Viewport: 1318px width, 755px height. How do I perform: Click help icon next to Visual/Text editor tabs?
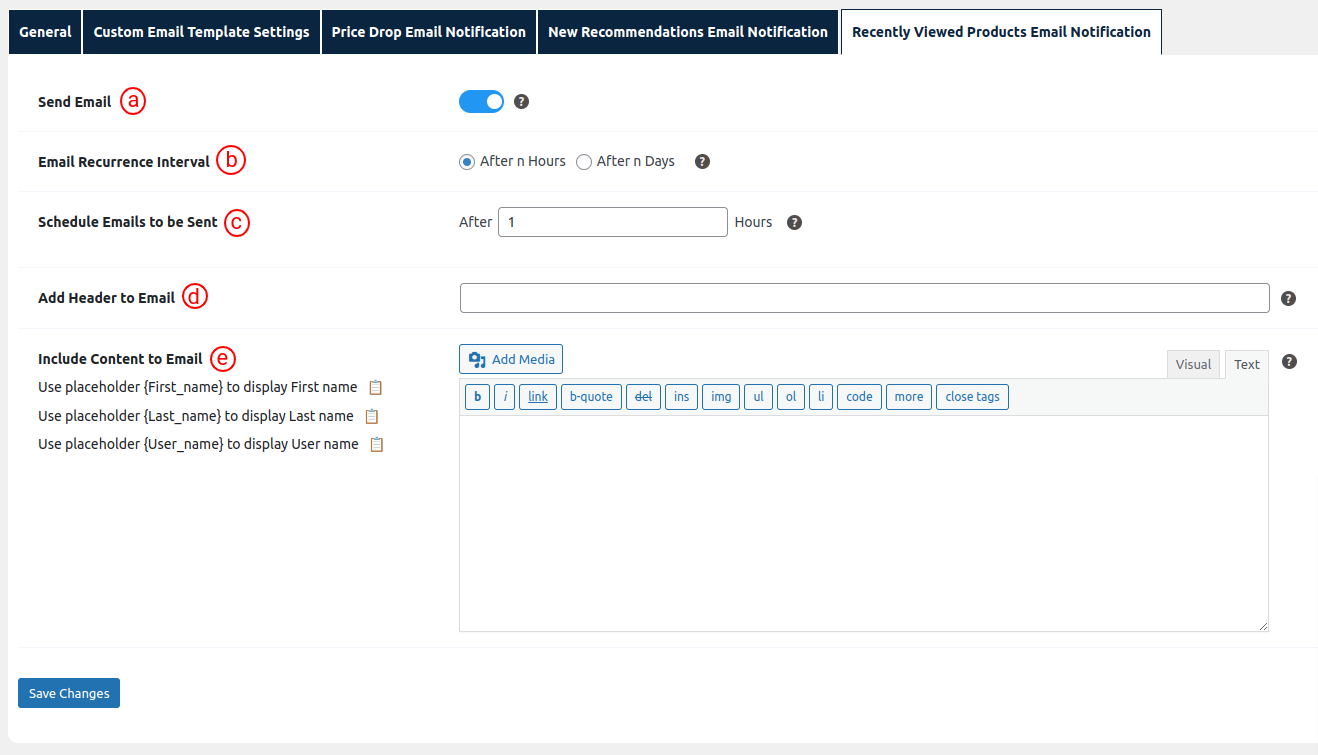pos(1288,362)
